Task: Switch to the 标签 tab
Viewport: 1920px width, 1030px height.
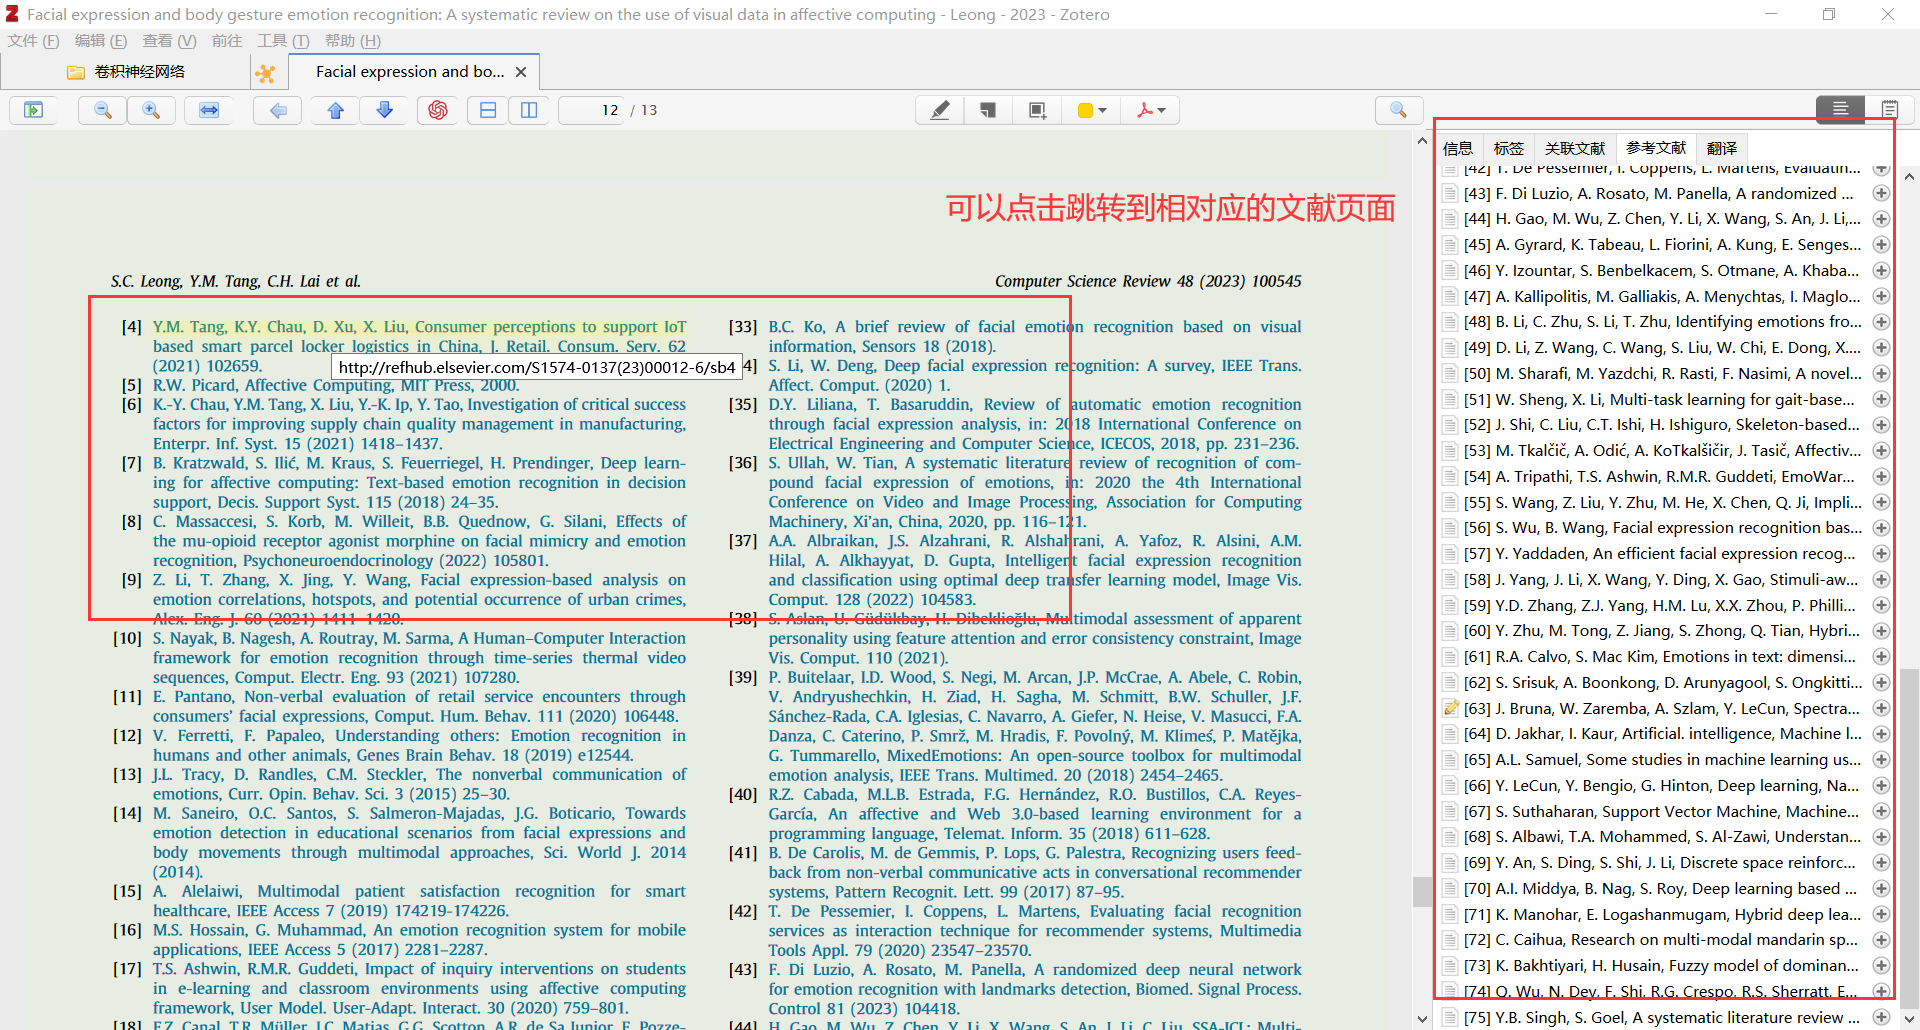Action: (x=1508, y=148)
